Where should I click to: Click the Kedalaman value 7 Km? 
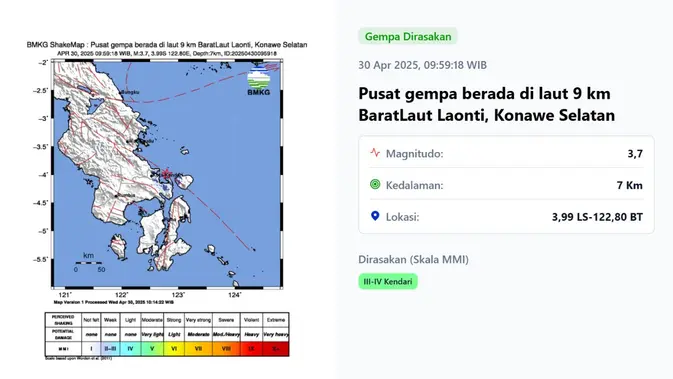(x=630, y=185)
